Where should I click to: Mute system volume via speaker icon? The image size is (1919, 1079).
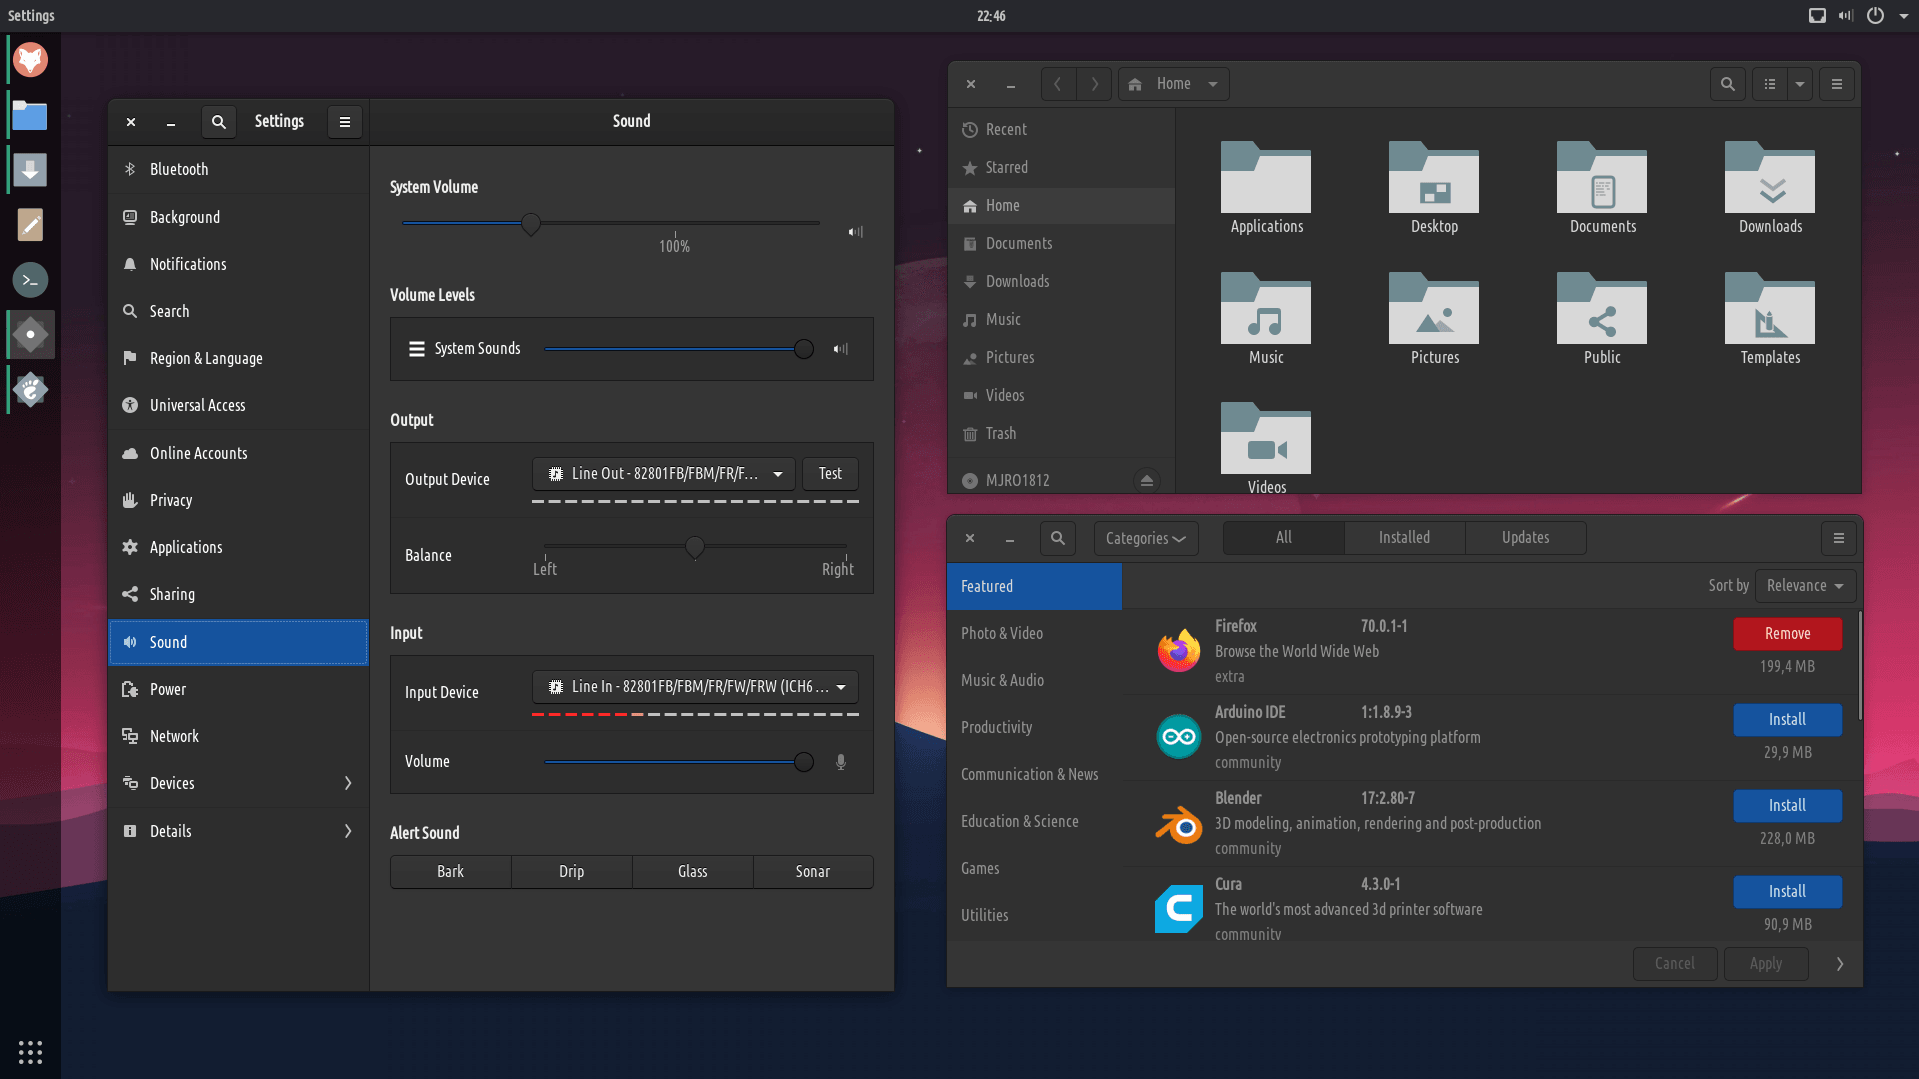click(855, 232)
